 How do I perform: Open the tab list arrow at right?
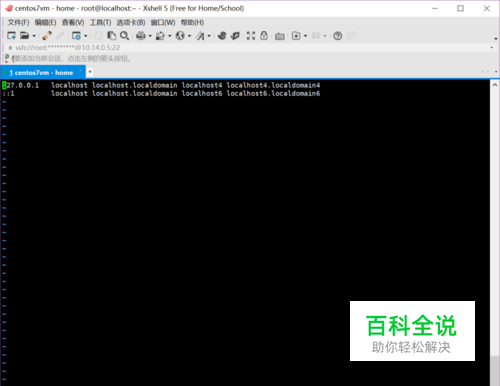[x=496, y=72]
